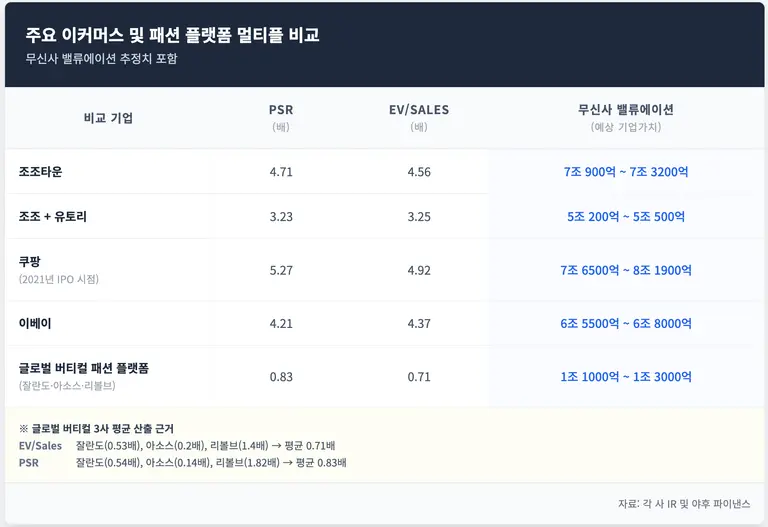
Task: Click the PSR column header
Action: pyautogui.click(x=281, y=110)
